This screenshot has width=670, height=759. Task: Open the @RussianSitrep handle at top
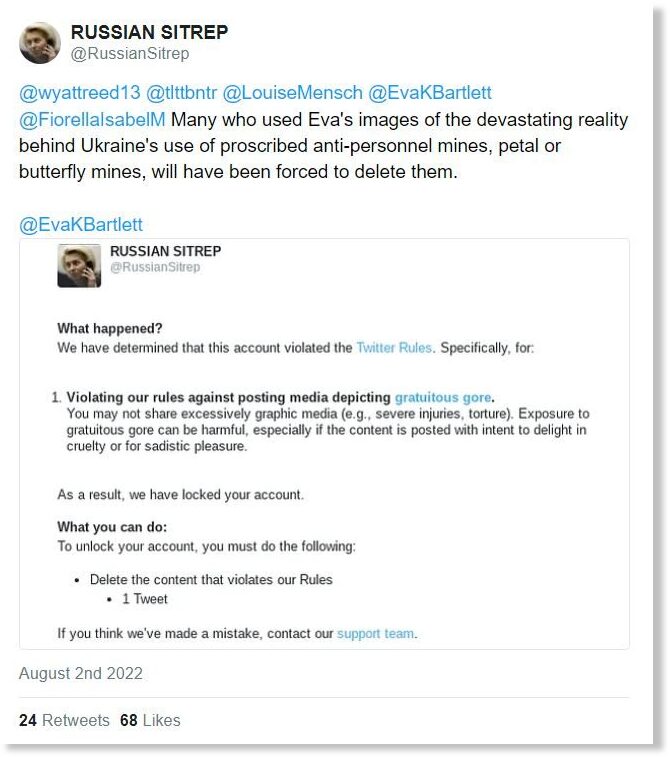click(x=130, y=53)
